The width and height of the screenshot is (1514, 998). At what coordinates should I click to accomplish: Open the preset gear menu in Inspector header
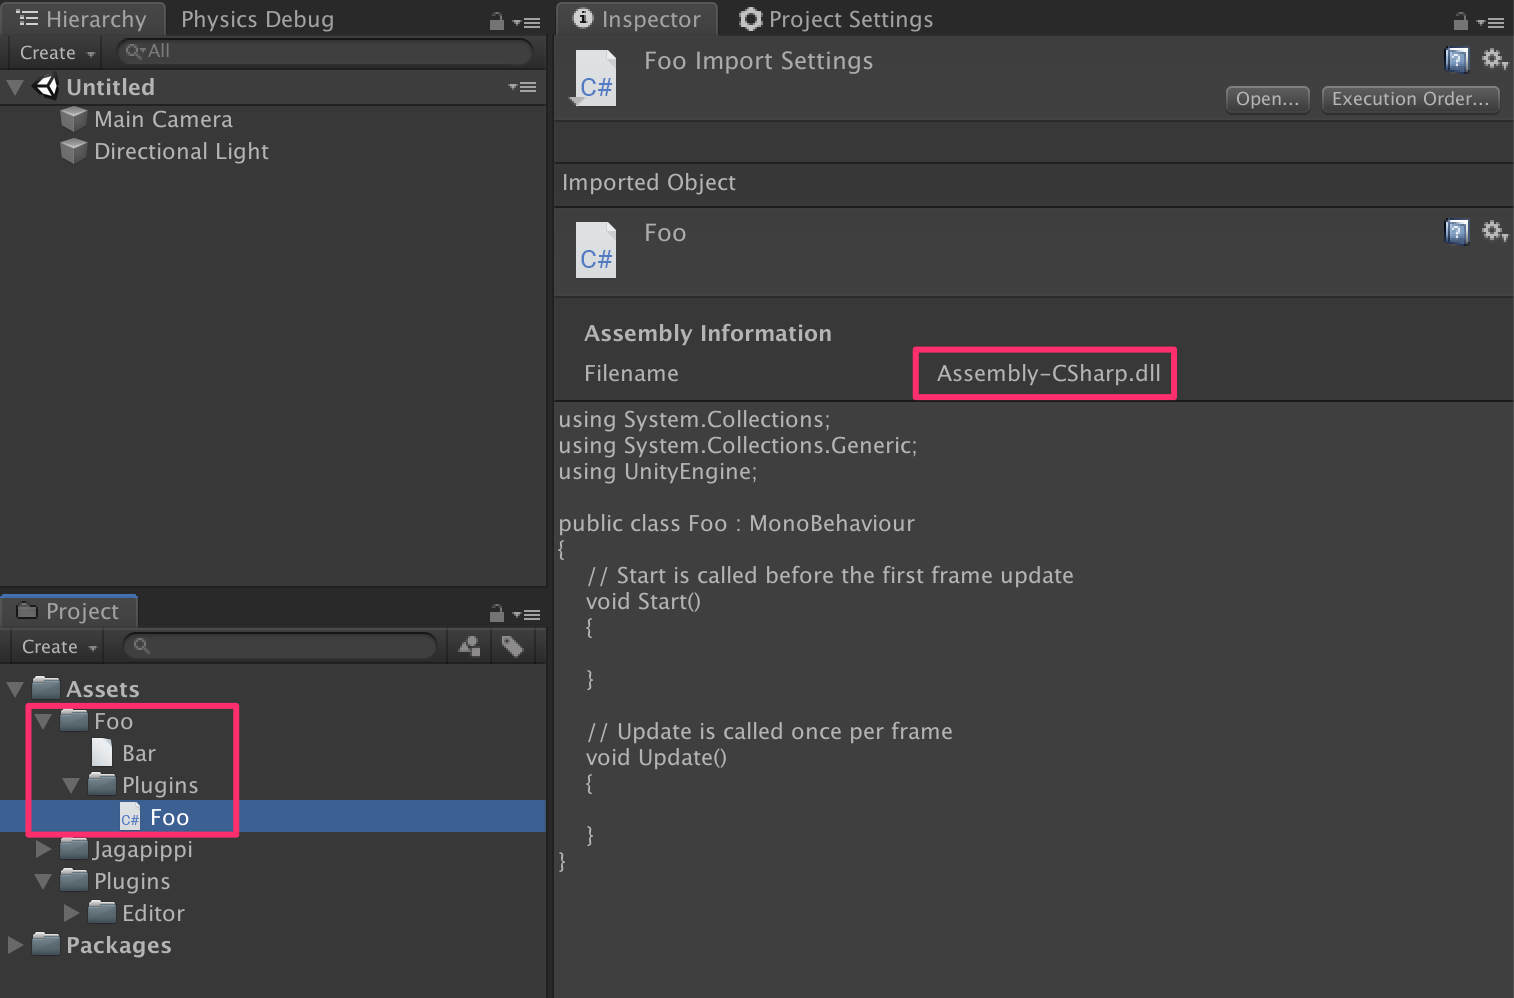coord(1494,59)
